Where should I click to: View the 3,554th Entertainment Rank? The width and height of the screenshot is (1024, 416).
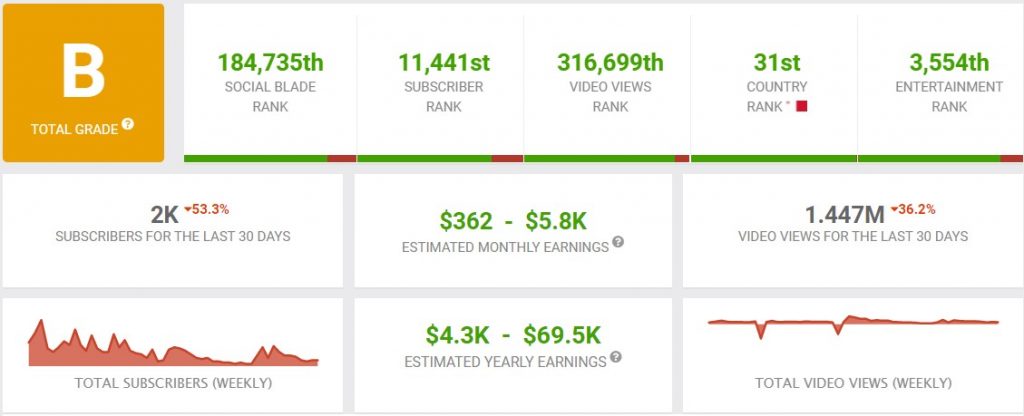pos(949,63)
